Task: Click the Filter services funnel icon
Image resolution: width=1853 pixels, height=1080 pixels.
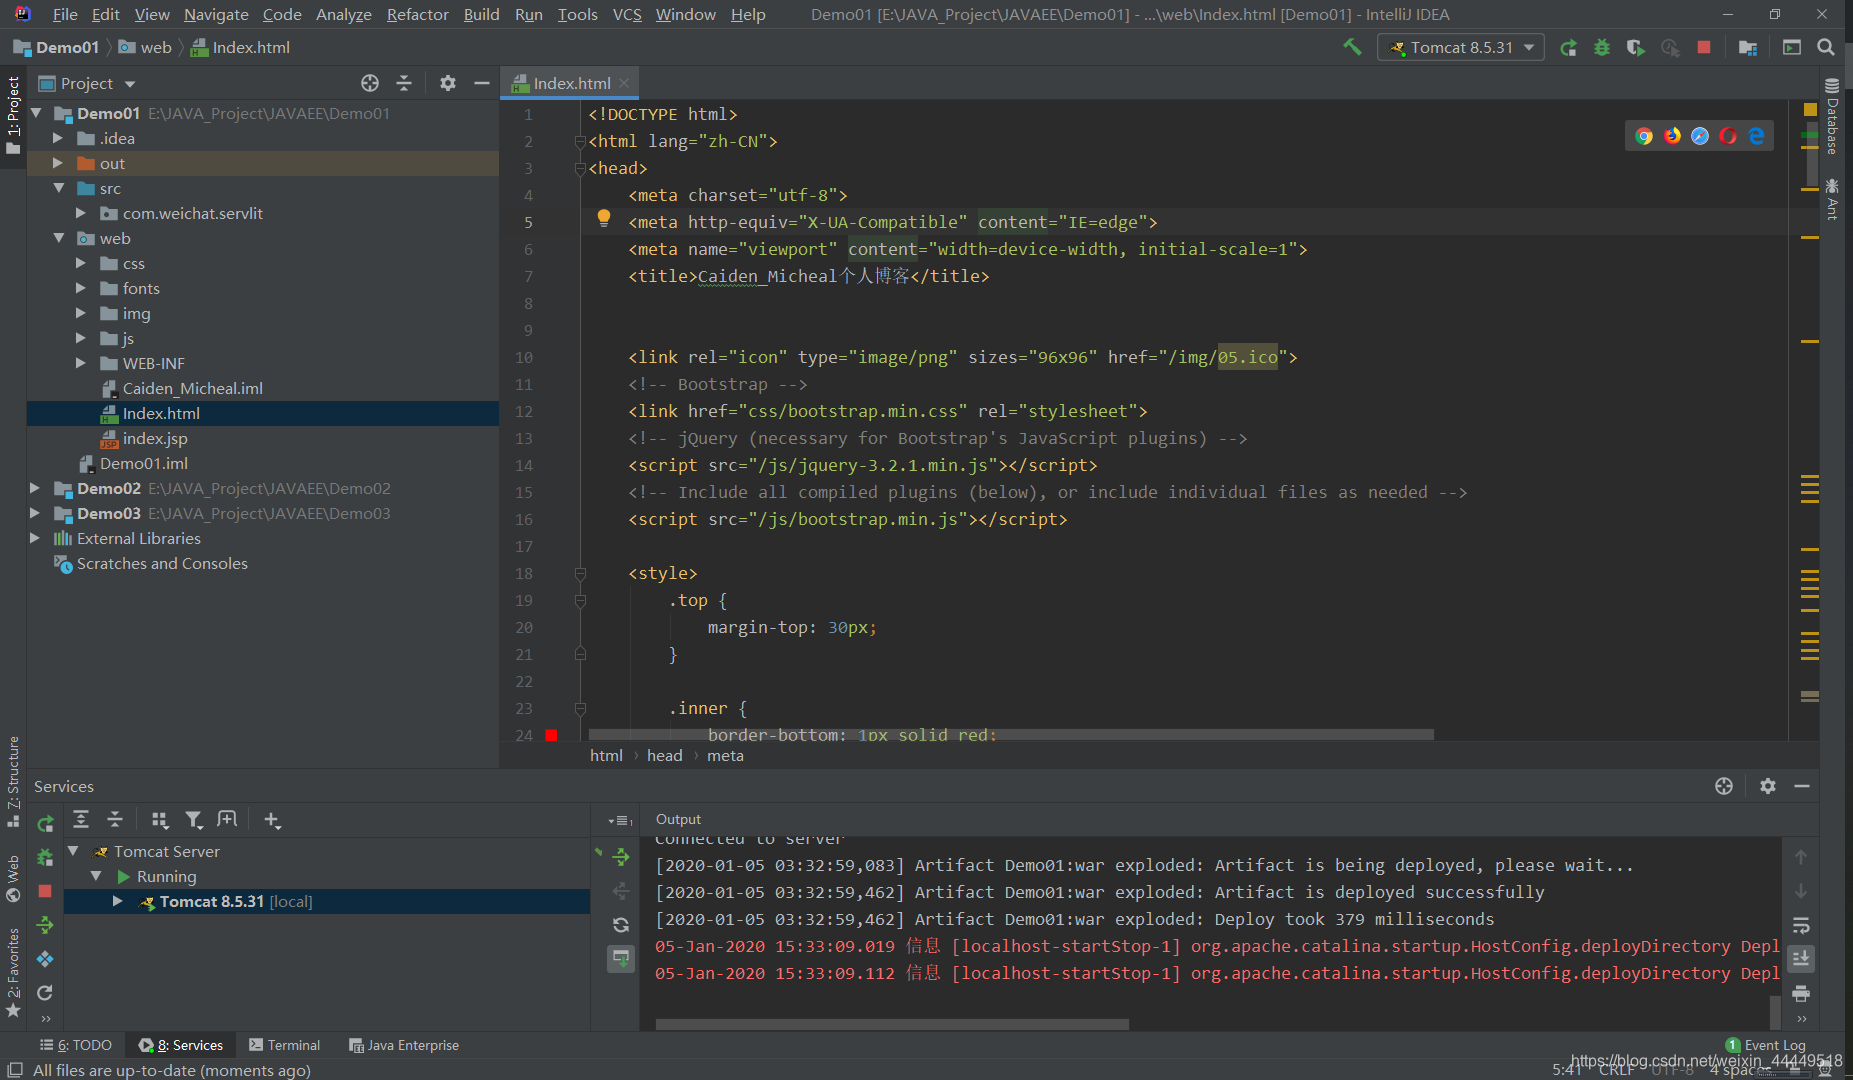Action: (x=194, y=820)
